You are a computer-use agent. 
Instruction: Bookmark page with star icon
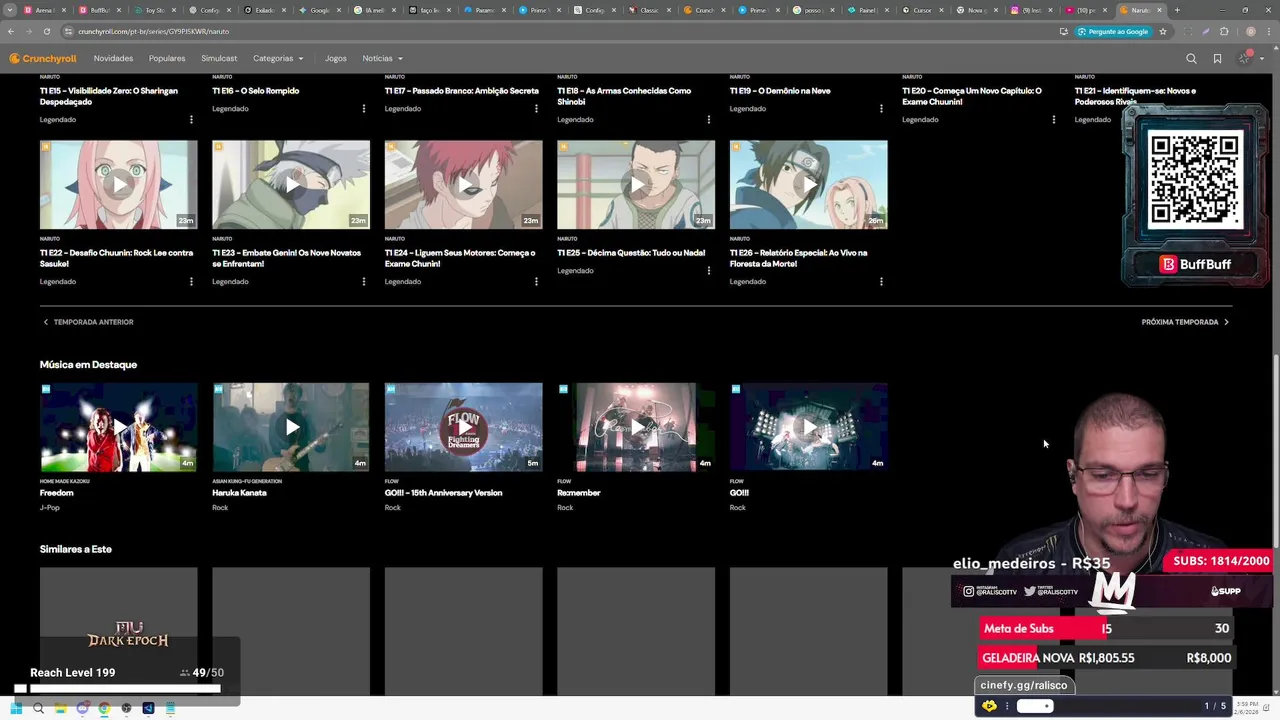point(1163,31)
